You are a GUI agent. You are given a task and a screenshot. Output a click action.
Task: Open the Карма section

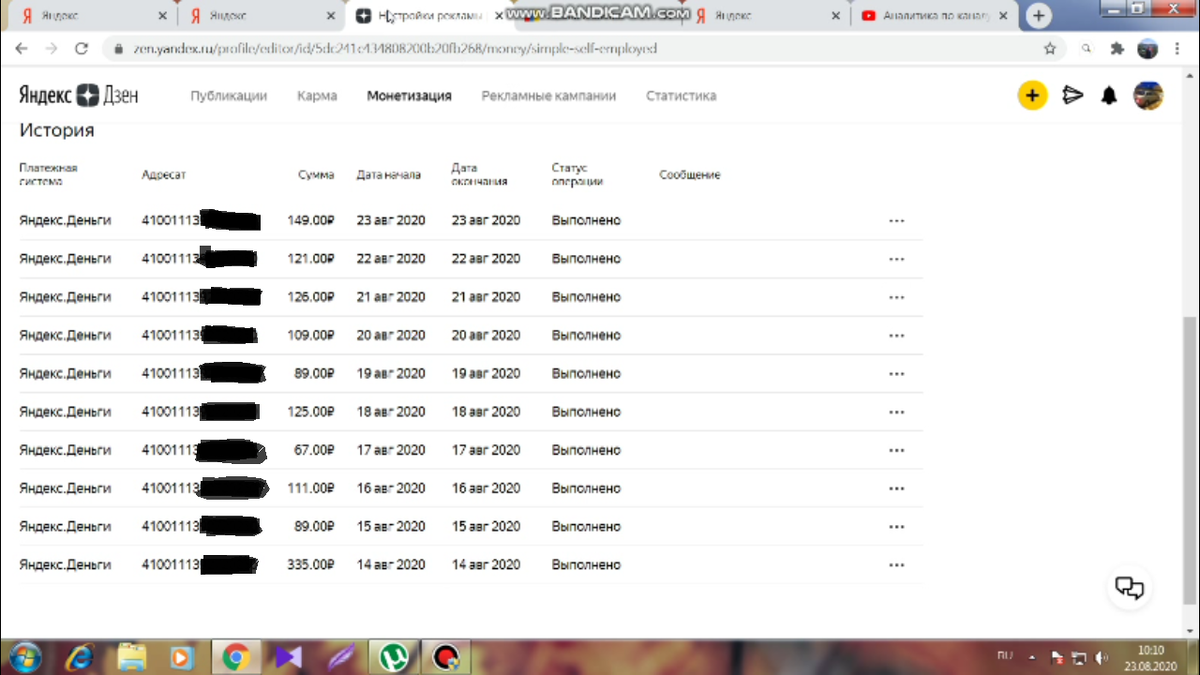[317, 96]
